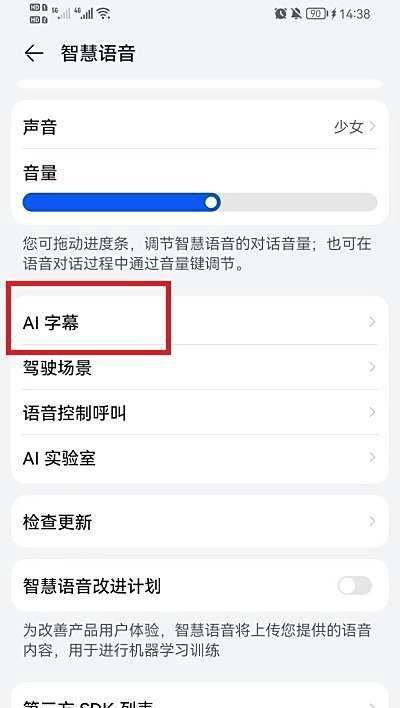Tap the volume slider handle knob

pos(211,202)
